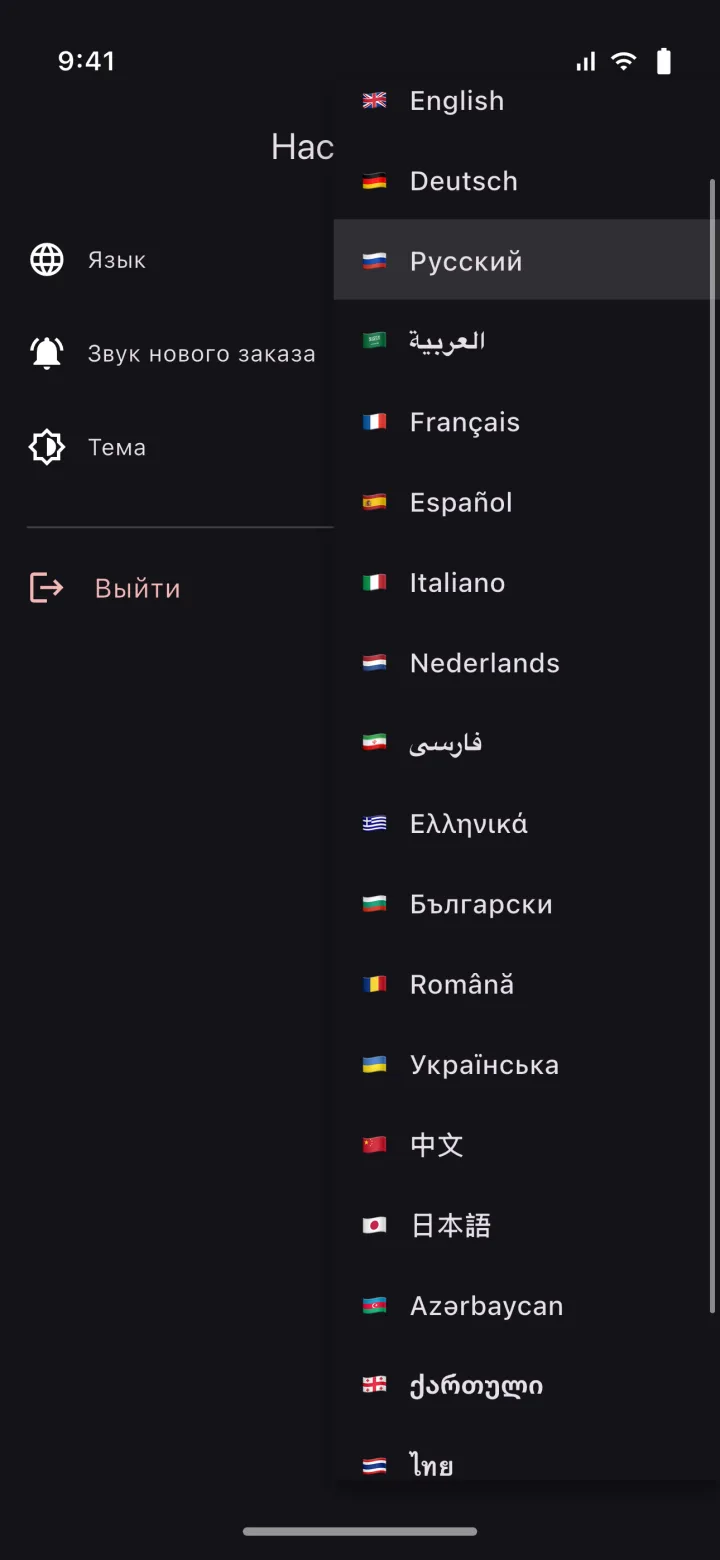Select the Italiano language option
The width and height of the screenshot is (720, 1560).
pos(526,582)
